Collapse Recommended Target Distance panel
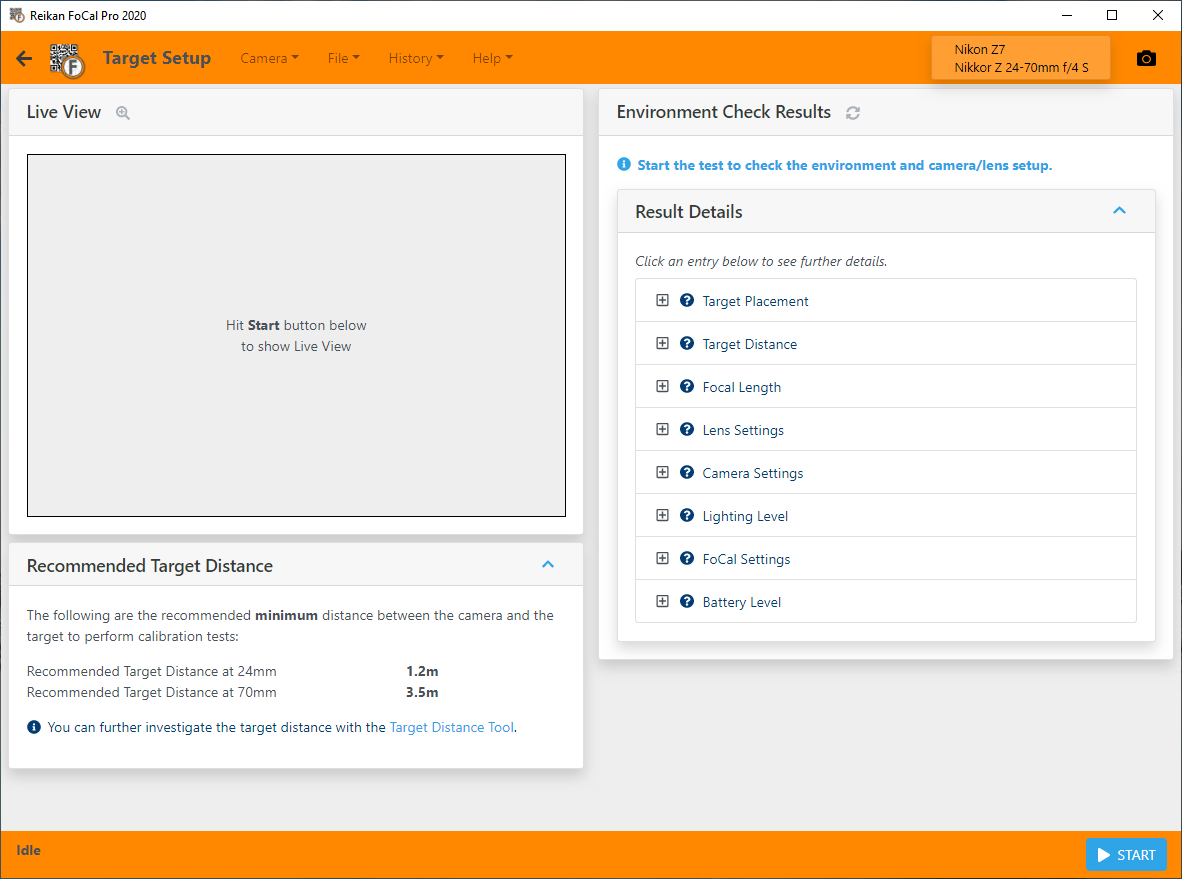Screen dimensions: 1182x879 point(548,565)
